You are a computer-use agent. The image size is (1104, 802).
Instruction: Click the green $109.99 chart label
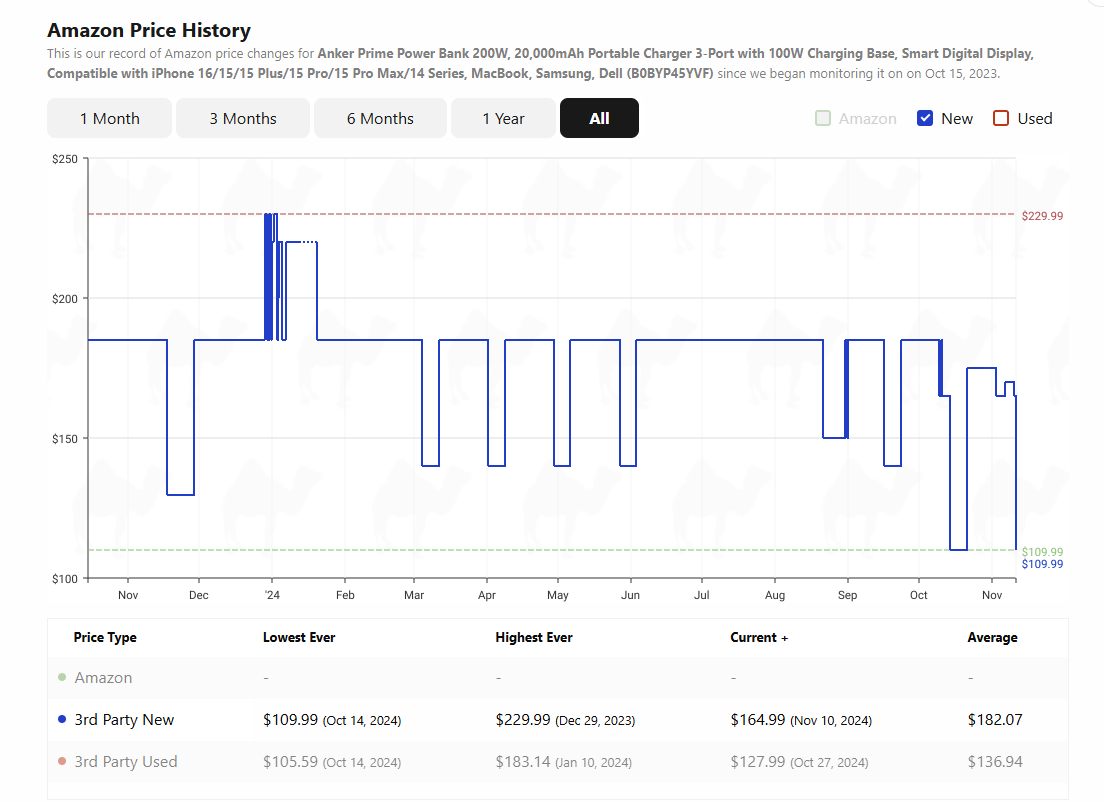(1042, 552)
